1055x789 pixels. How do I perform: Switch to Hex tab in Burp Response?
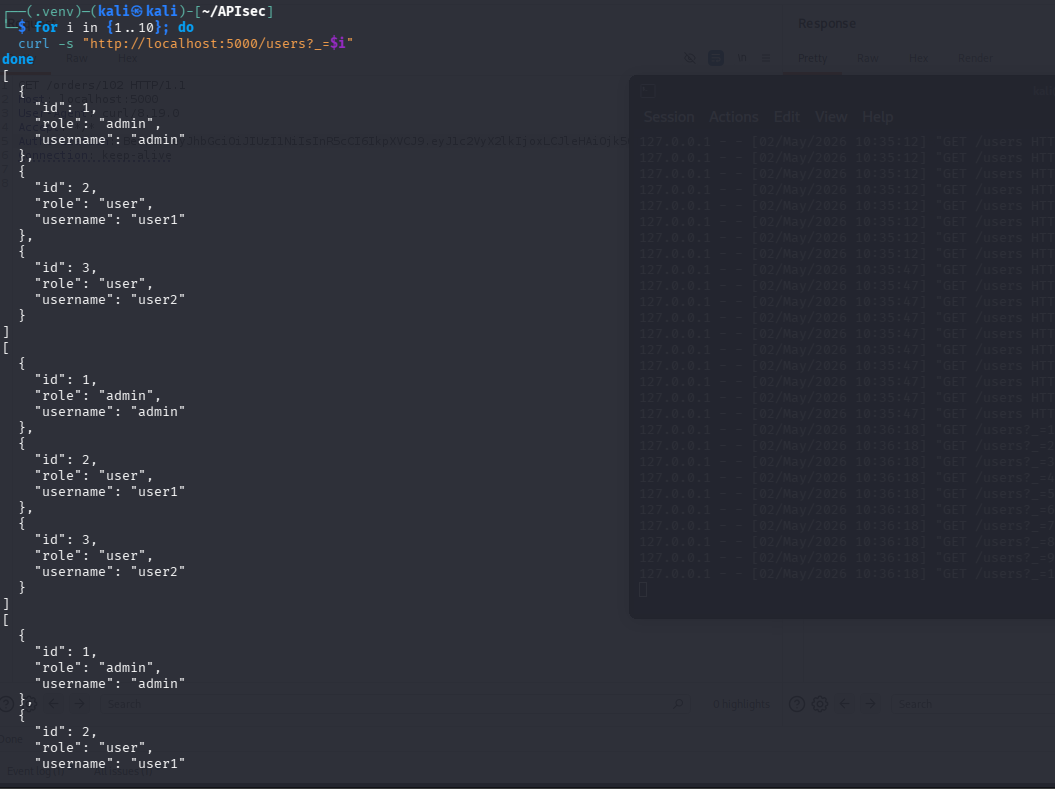coord(918,59)
